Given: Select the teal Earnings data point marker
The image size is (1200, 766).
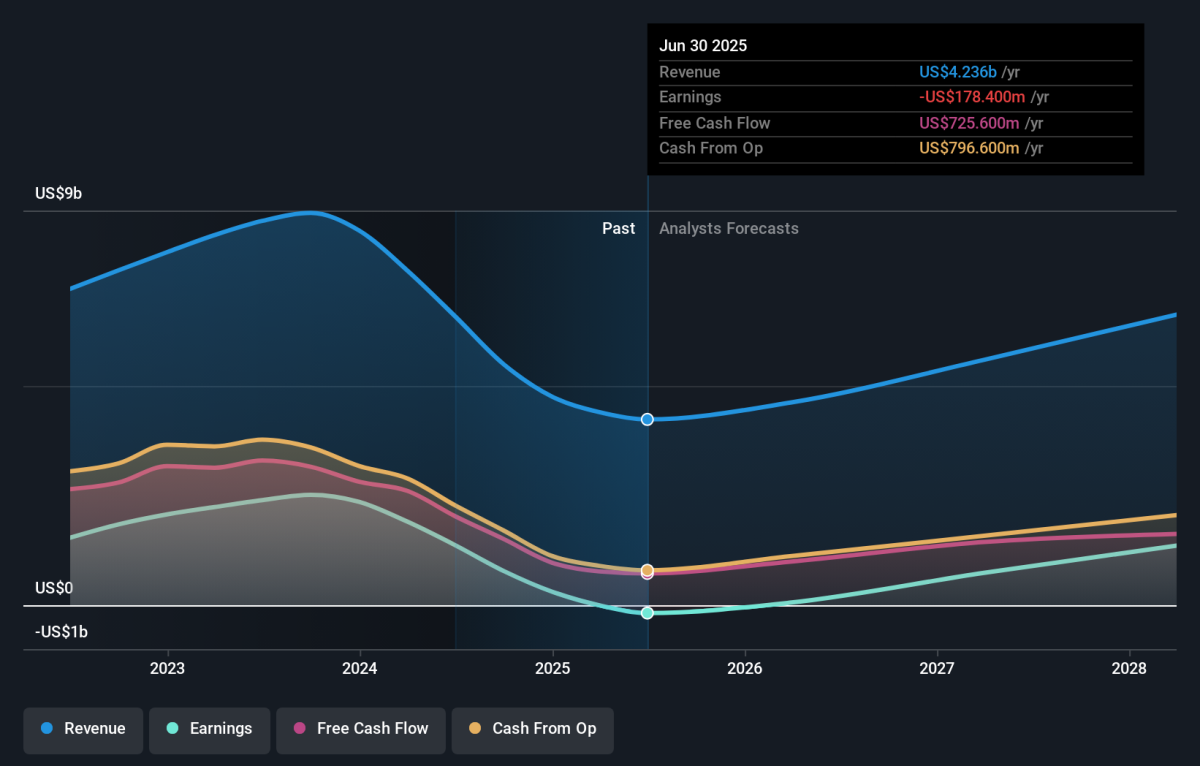Looking at the screenshot, I should point(647,613).
